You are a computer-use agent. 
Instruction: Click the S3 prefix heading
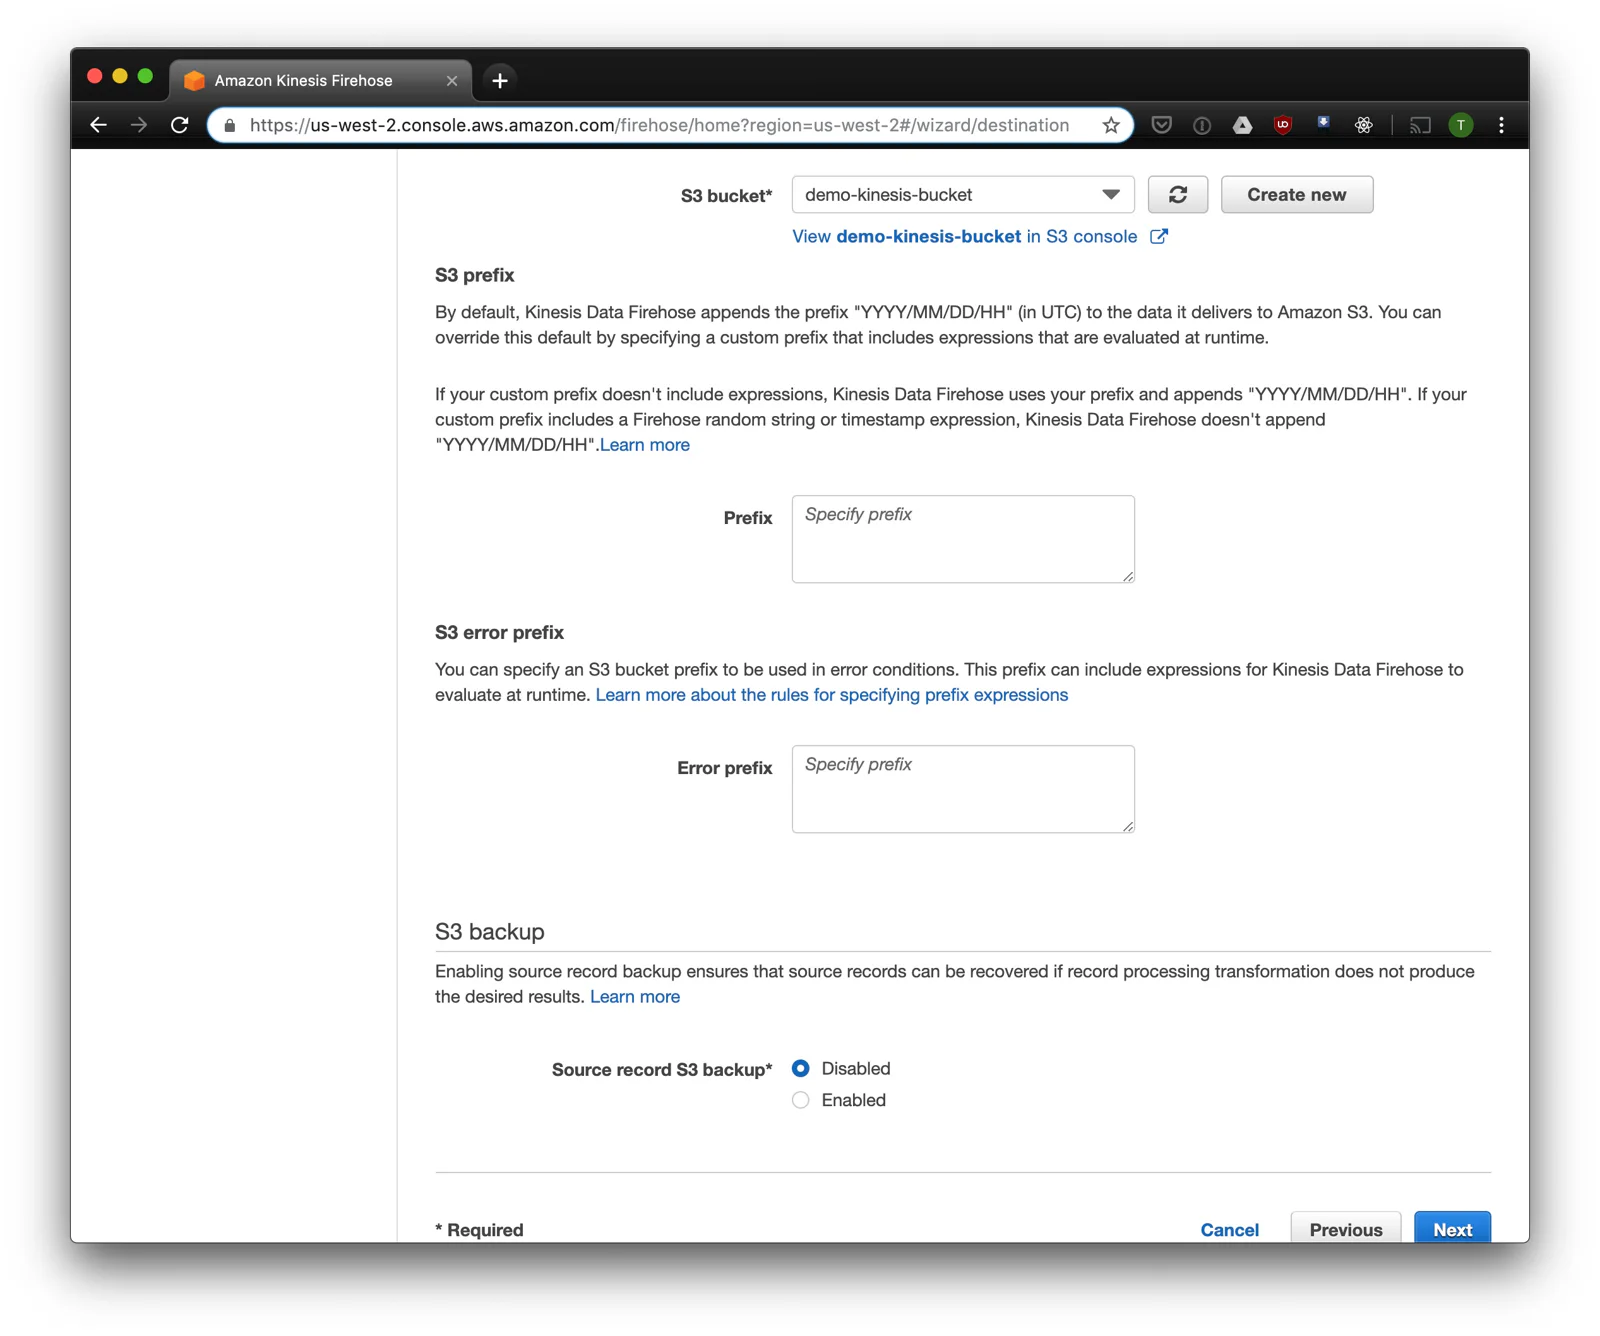click(x=475, y=275)
